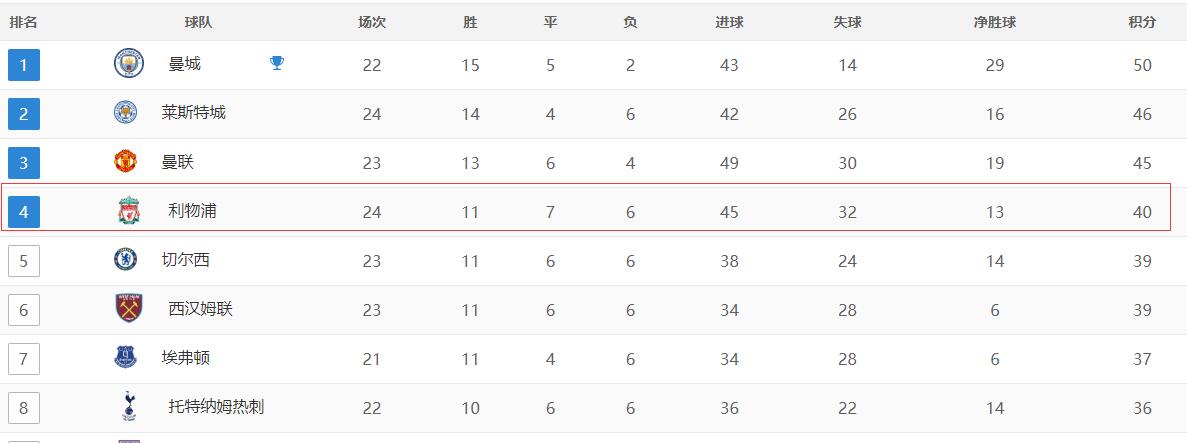This screenshot has width=1187, height=443.
Task: Click the Manchester City club crest
Action: (x=129, y=63)
